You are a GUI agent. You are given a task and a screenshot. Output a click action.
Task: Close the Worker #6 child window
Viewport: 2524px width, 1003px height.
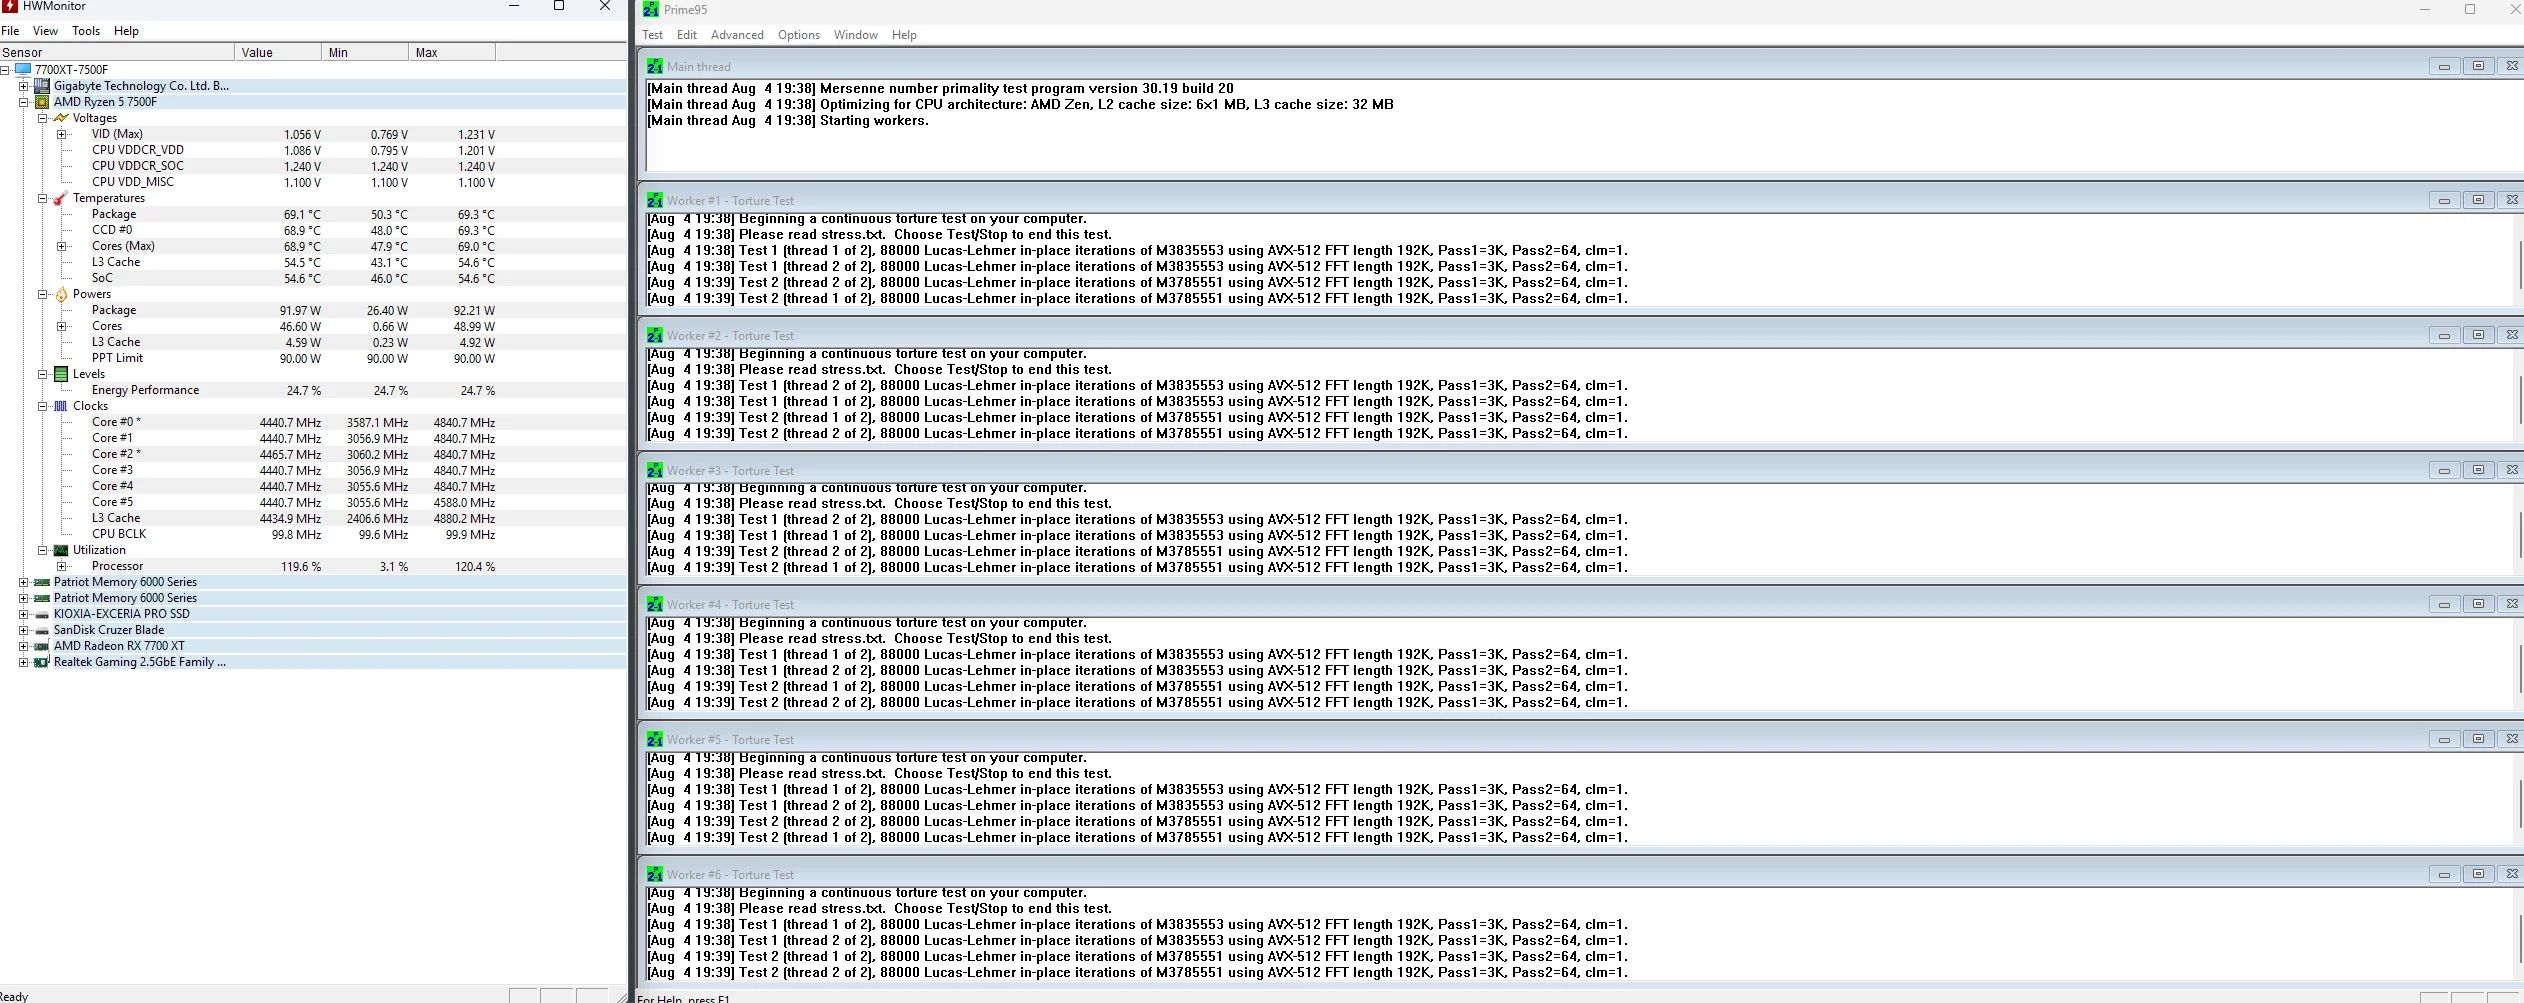[2511, 874]
